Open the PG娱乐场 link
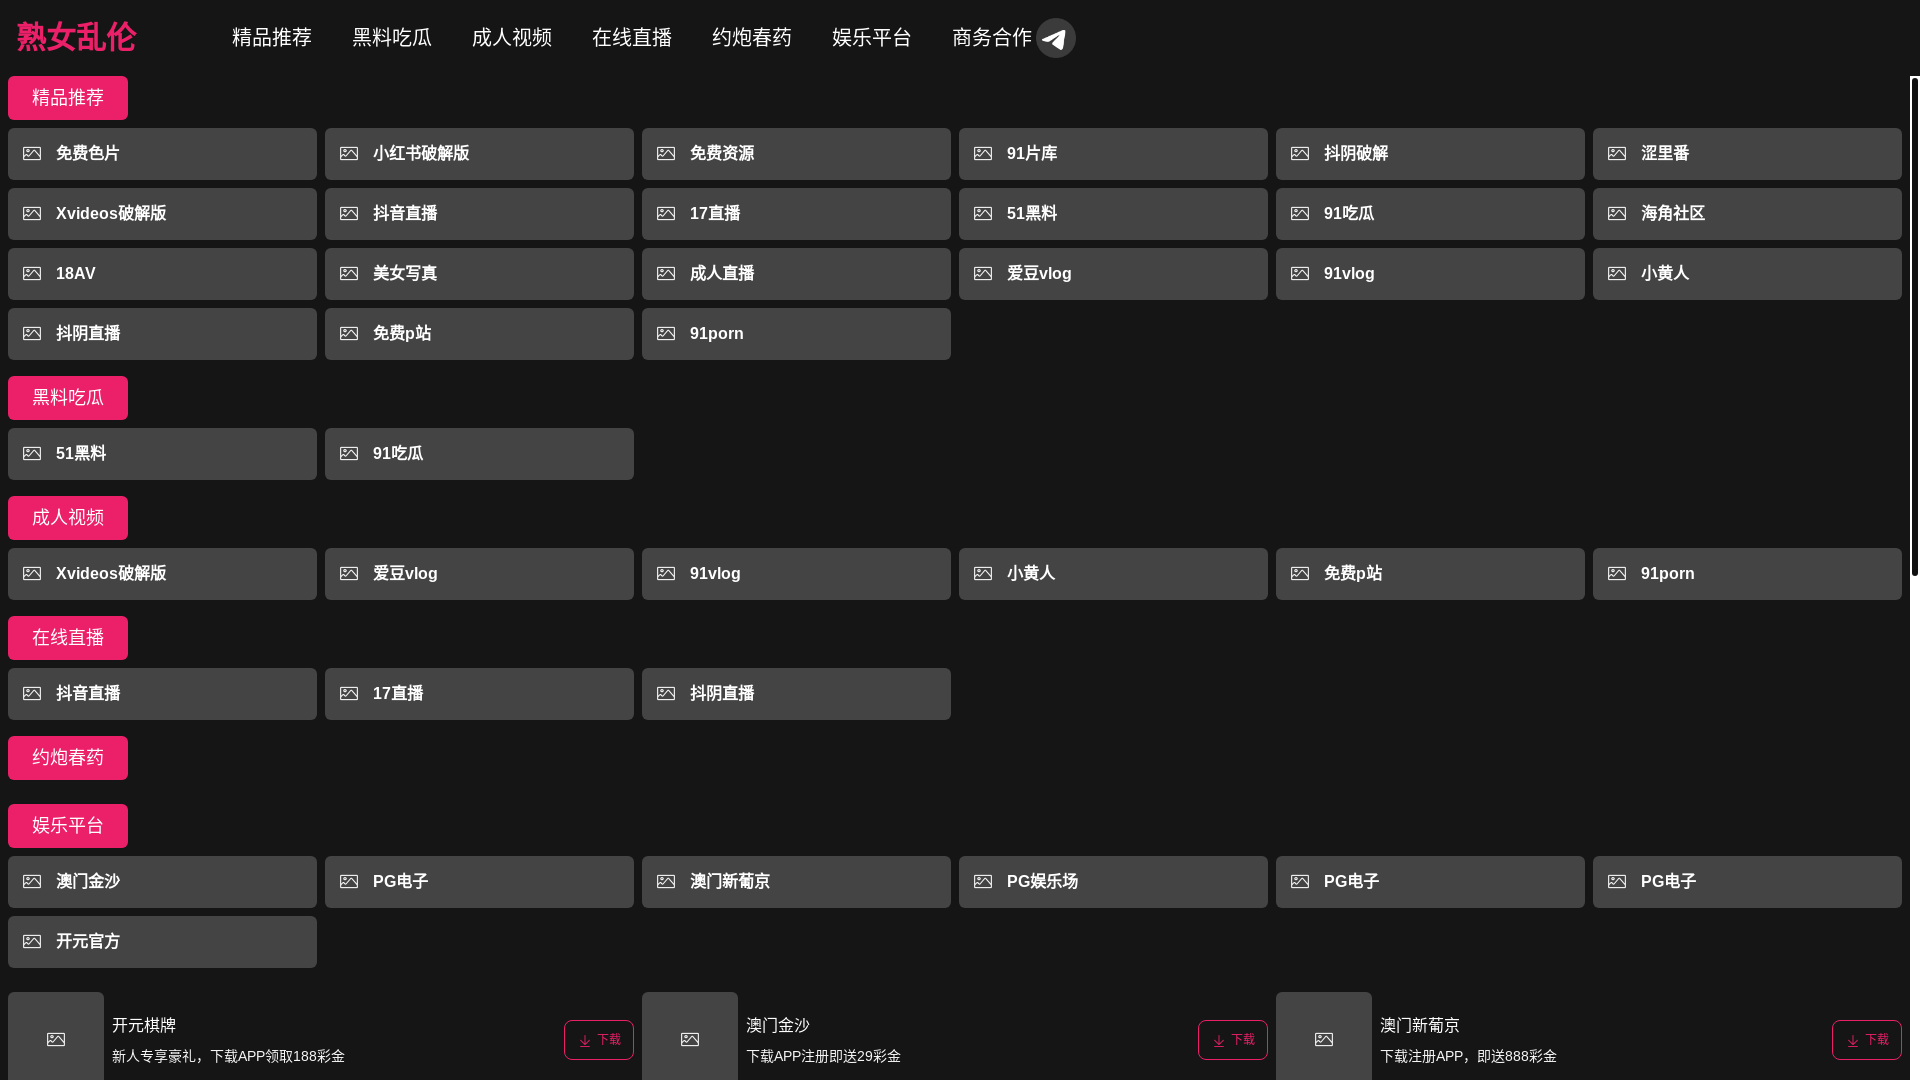 tap(1113, 882)
